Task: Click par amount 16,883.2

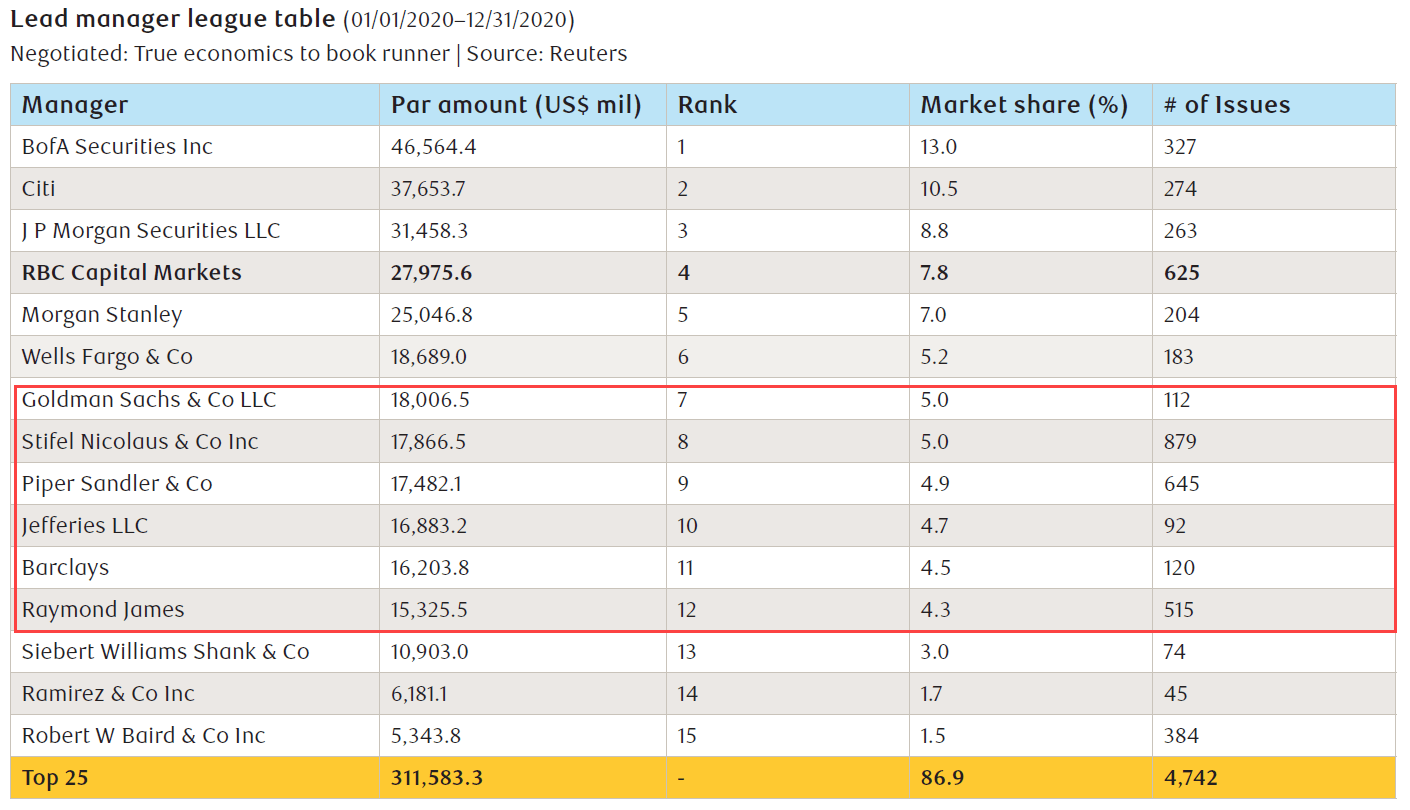Action: (x=430, y=526)
